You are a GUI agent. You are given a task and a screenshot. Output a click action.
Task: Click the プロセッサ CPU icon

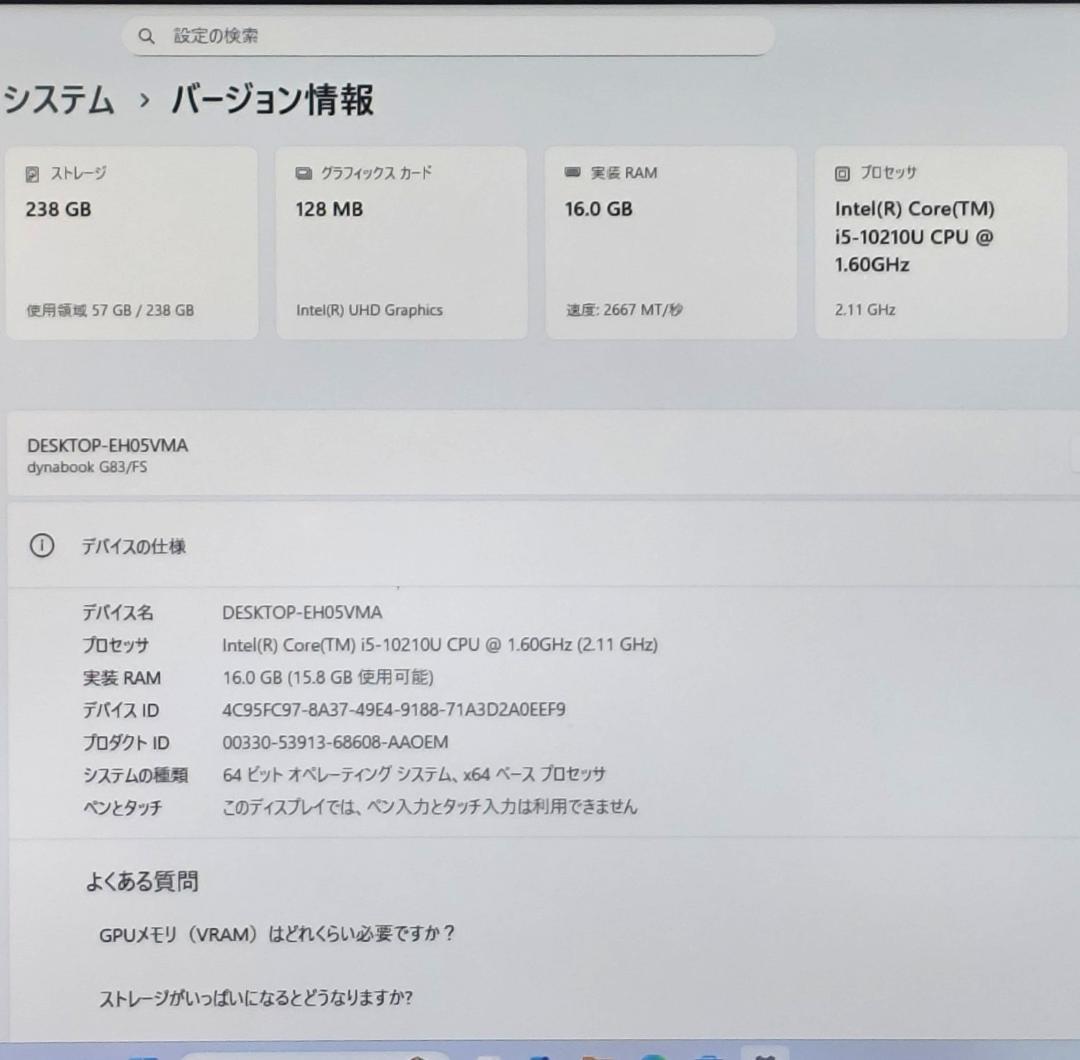tap(841, 173)
